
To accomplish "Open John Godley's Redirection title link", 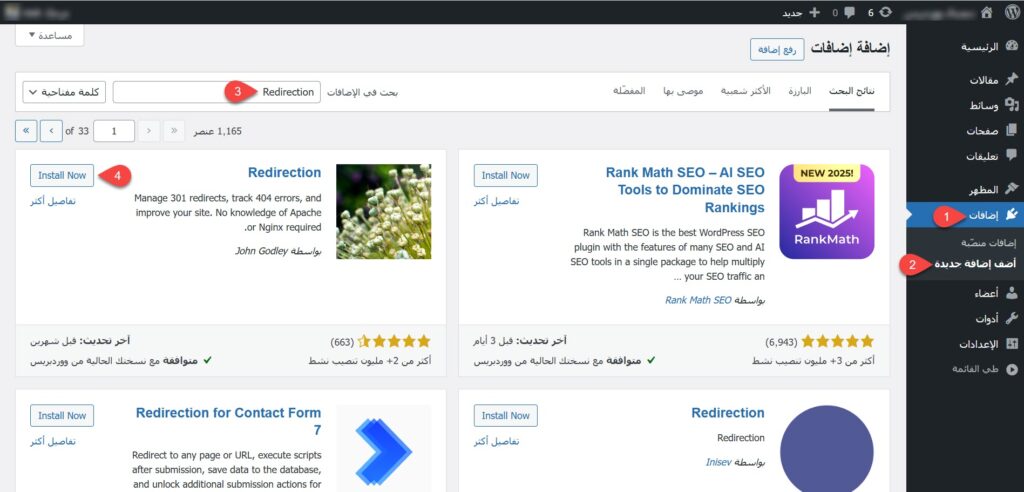I will (284, 173).
